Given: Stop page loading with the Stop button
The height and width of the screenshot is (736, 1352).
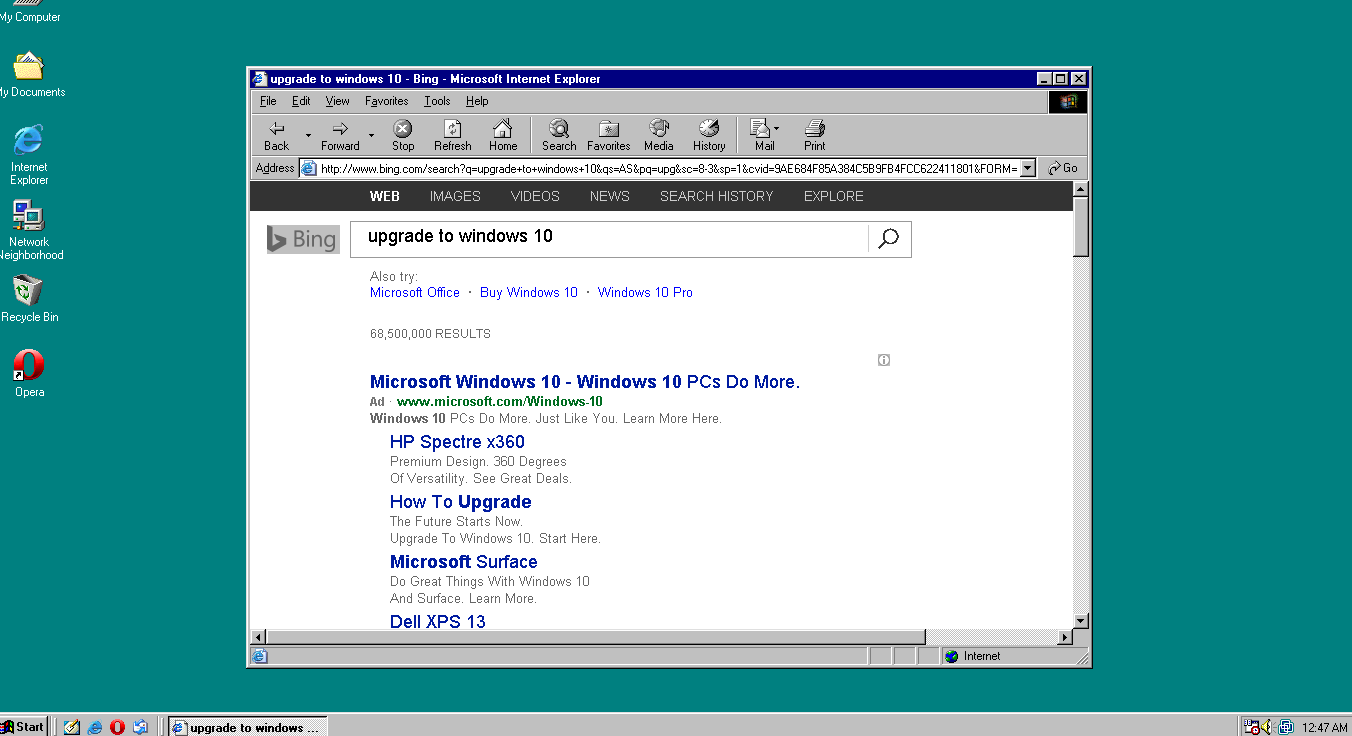Looking at the screenshot, I should pyautogui.click(x=403, y=135).
